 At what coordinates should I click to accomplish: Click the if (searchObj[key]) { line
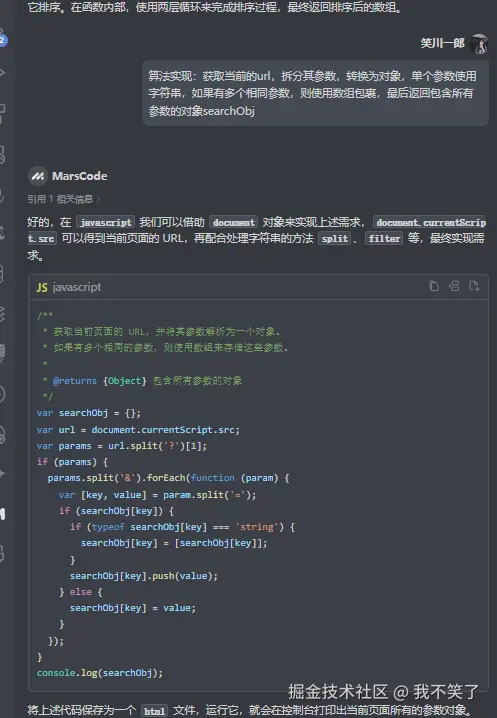(116, 511)
